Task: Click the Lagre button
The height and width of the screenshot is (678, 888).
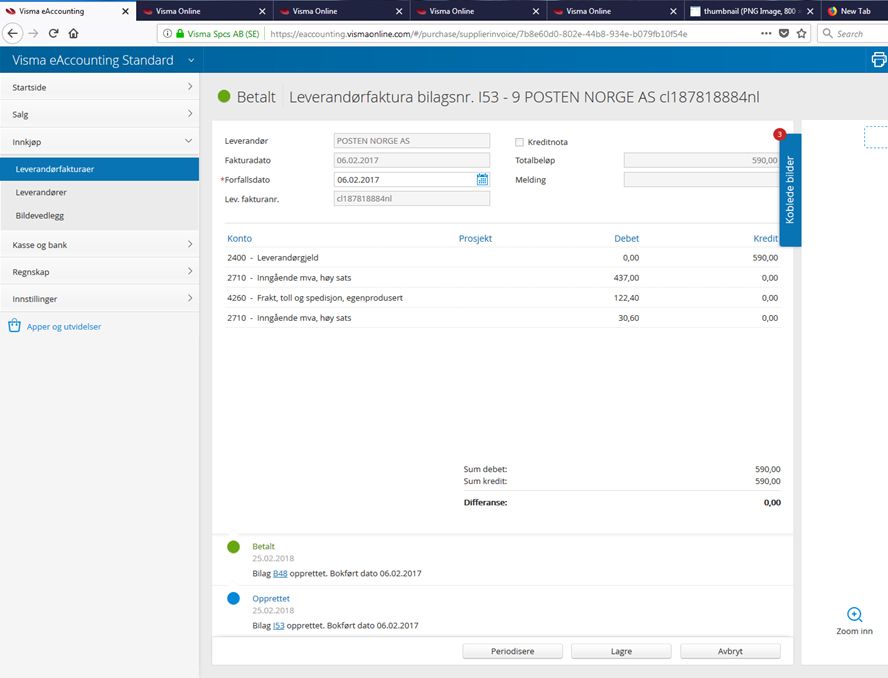Action: 621,651
